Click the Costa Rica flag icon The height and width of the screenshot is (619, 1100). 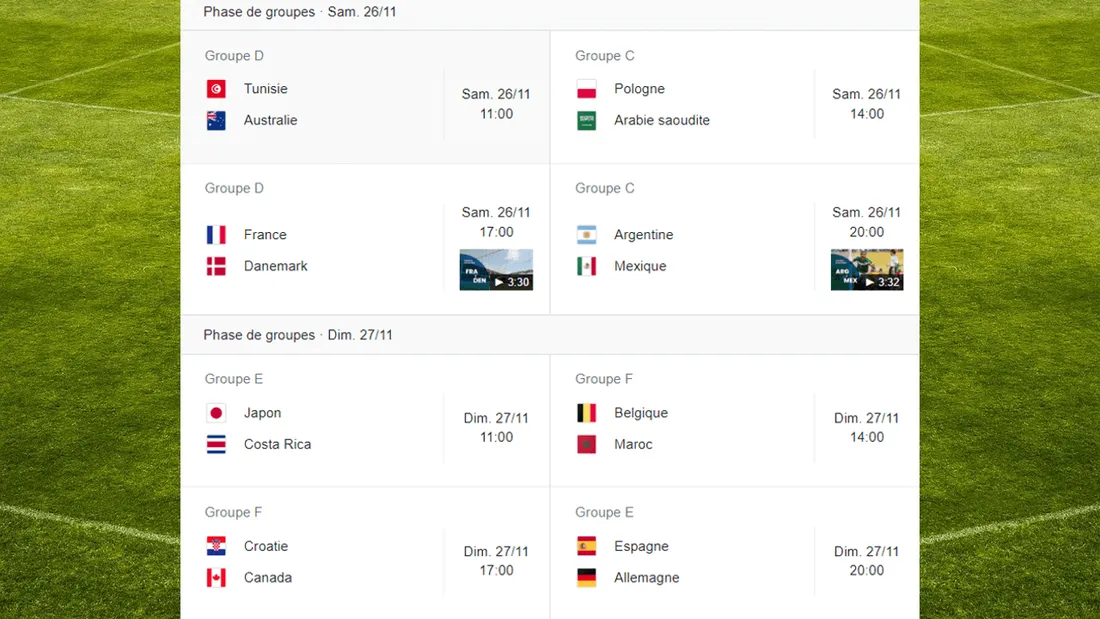click(216, 444)
